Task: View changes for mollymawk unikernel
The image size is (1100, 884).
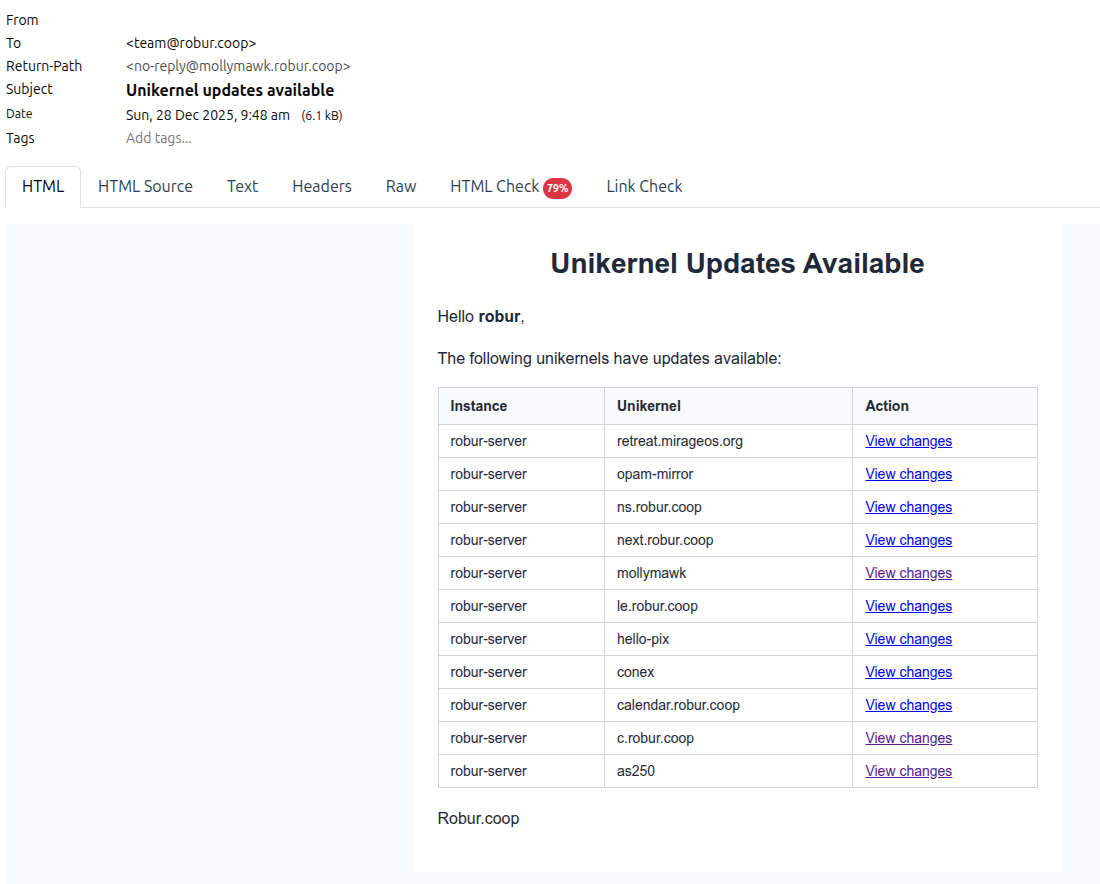Action: (908, 572)
